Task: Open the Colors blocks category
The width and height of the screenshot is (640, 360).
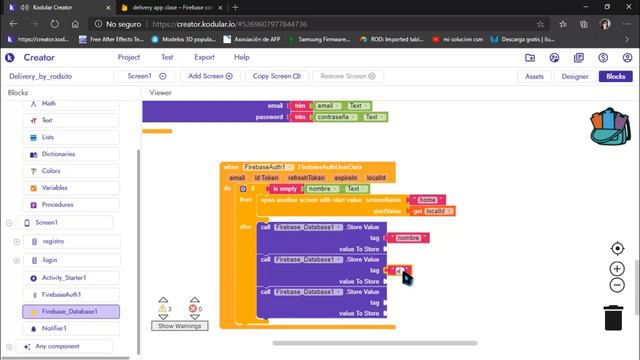Action: click(71, 171)
